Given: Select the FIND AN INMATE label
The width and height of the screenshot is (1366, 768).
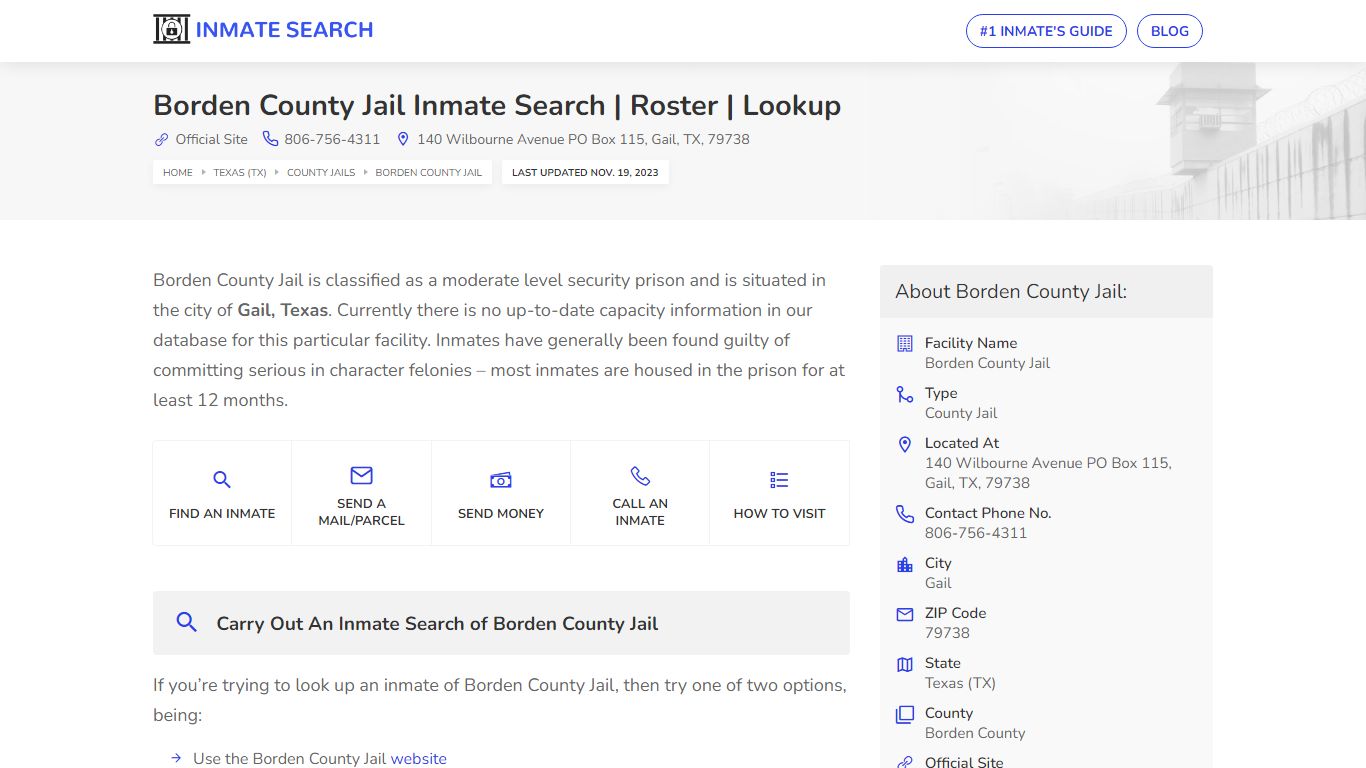Looking at the screenshot, I should [x=222, y=513].
